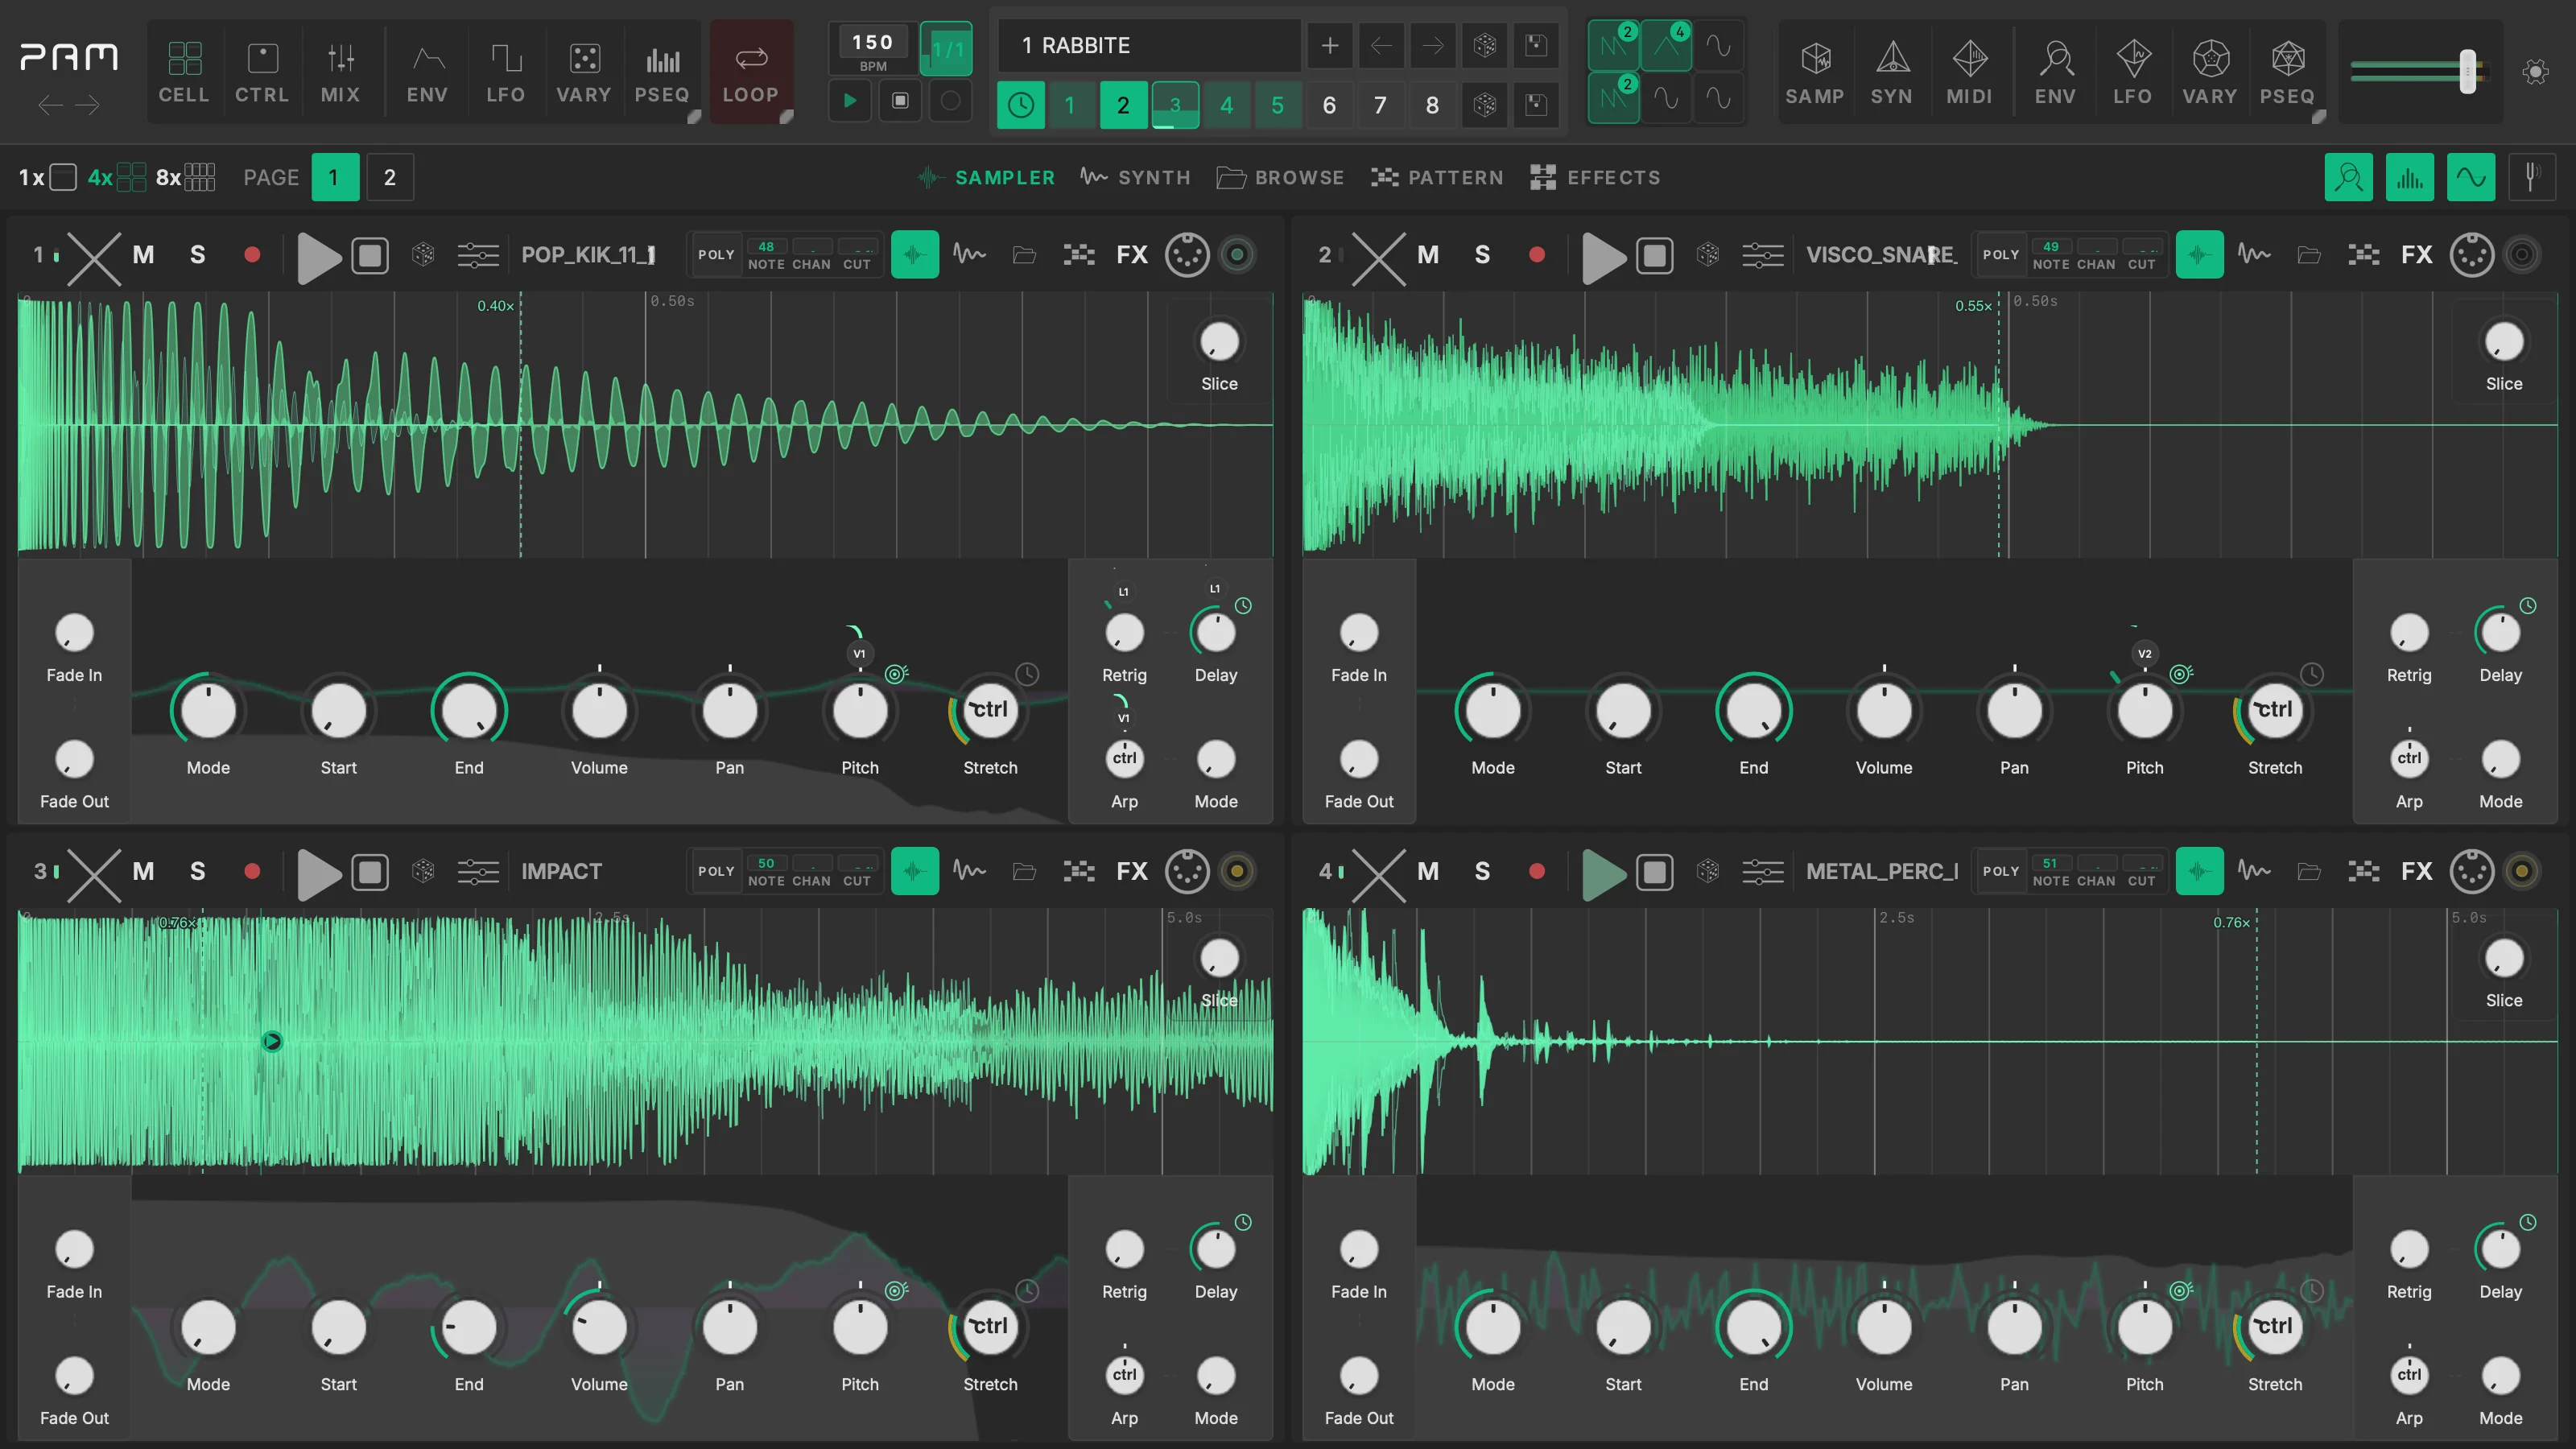2576x1449 pixels.
Task: Open cell 2 sample folder icon
Action: pyautogui.click(x=2309, y=255)
